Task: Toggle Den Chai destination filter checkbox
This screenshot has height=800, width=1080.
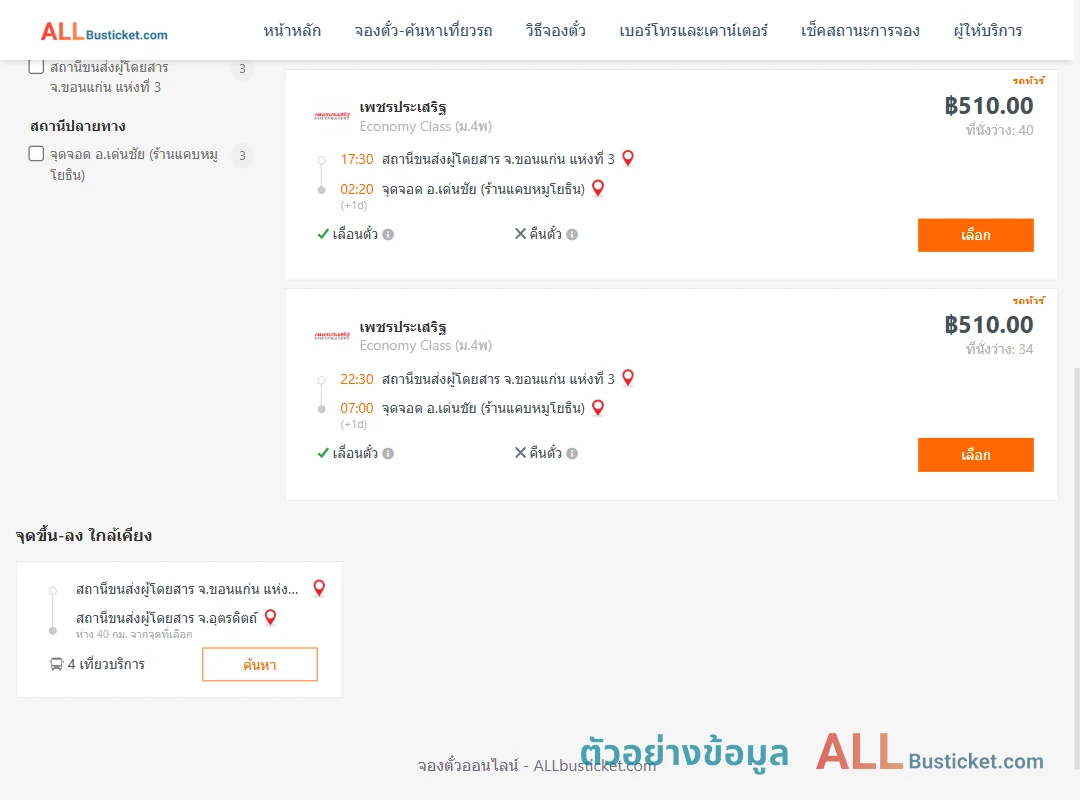Action: point(36,154)
